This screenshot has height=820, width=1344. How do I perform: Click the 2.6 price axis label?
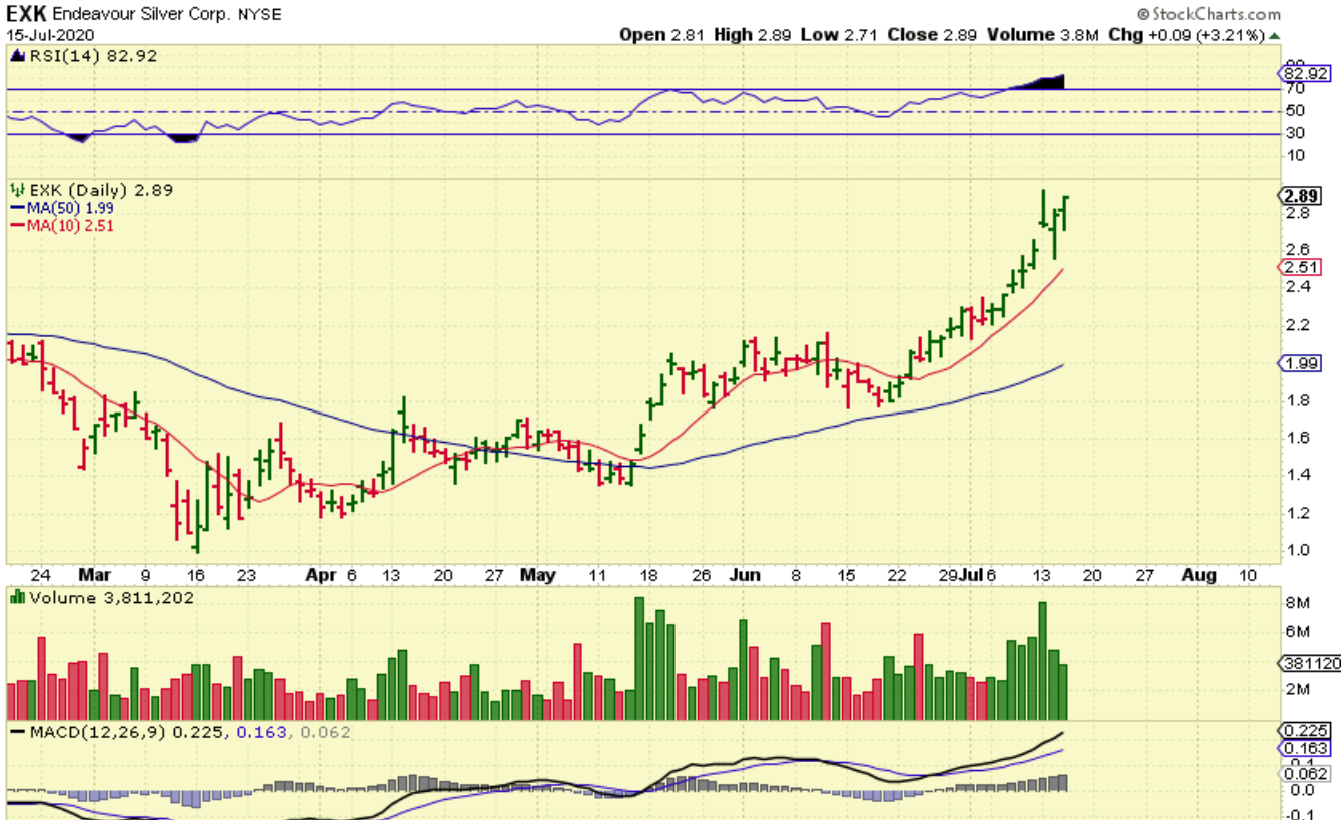[x=1297, y=250]
